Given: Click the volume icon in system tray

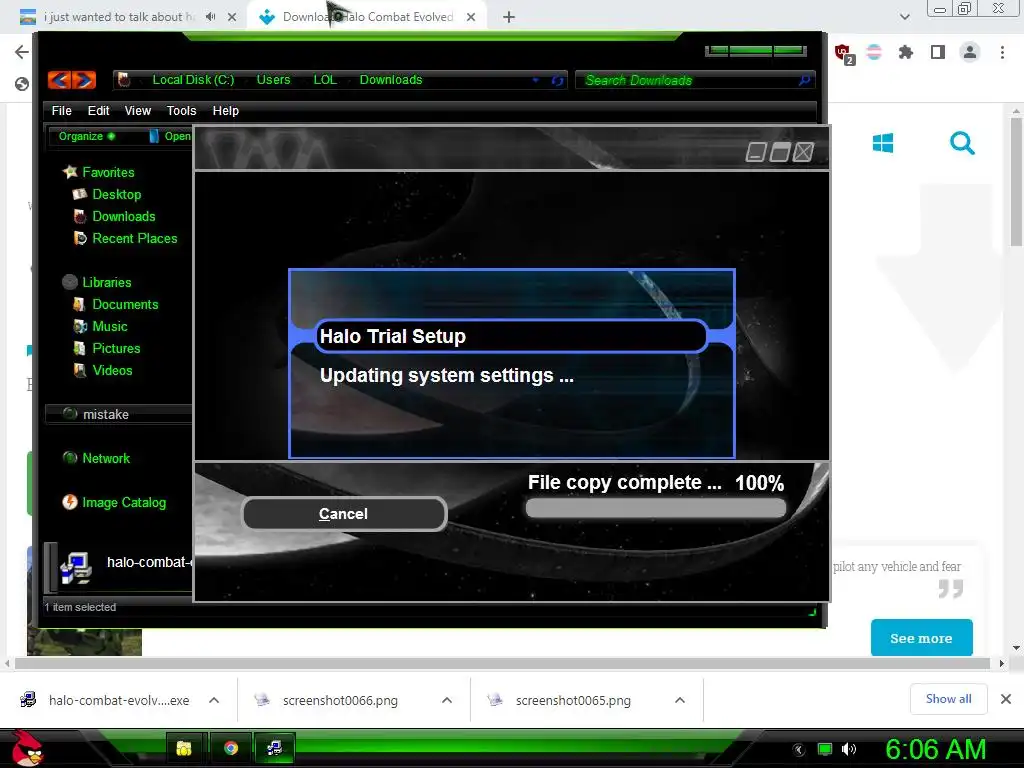Looking at the screenshot, I should coord(849,749).
